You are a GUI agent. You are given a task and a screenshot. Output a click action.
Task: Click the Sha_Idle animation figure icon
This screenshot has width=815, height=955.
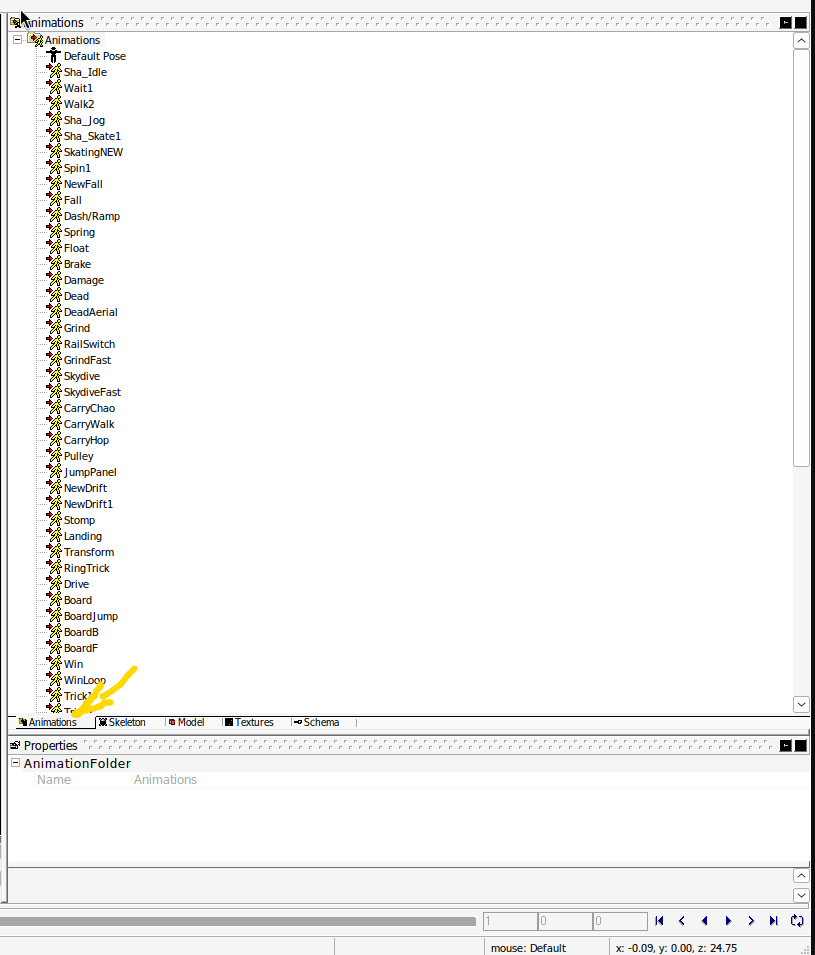pos(53,71)
